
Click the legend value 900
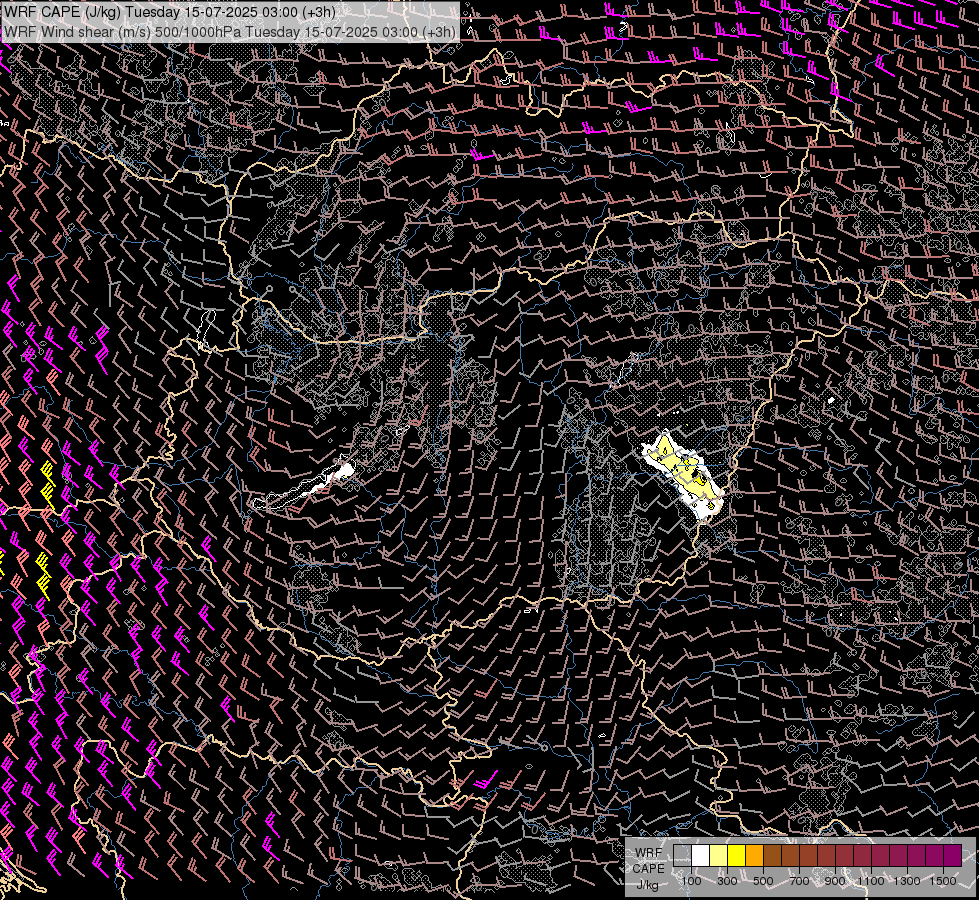pos(835,881)
